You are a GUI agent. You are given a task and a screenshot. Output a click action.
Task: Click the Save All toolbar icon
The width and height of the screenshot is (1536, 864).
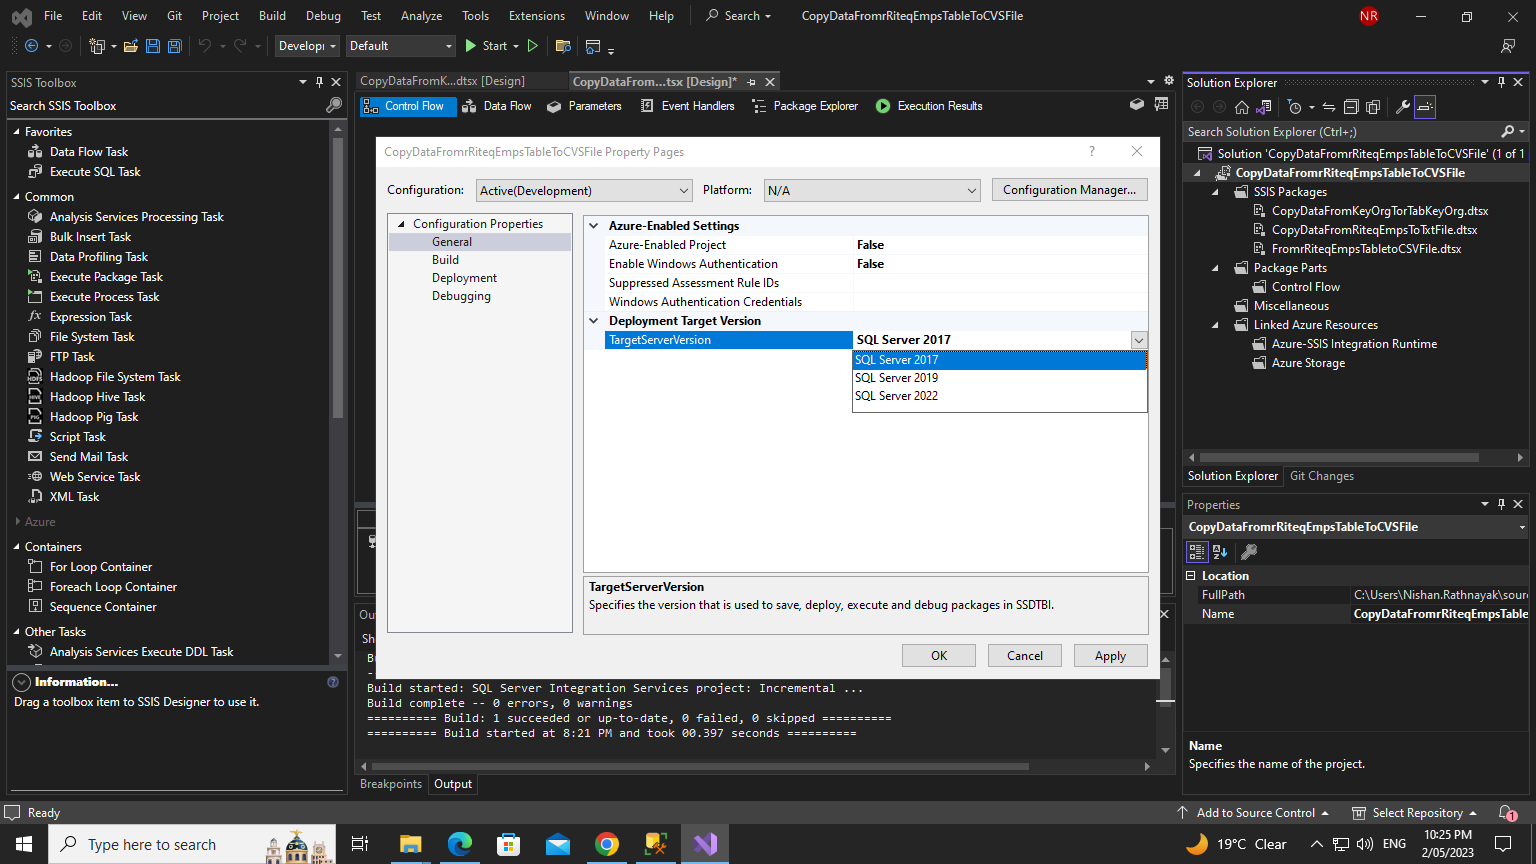tap(174, 46)
